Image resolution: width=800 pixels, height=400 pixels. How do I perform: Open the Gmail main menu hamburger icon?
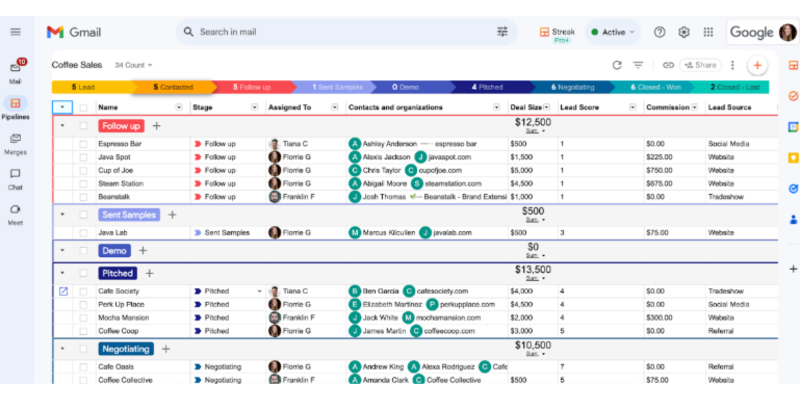pyautogui.click(x=15, y=32)
